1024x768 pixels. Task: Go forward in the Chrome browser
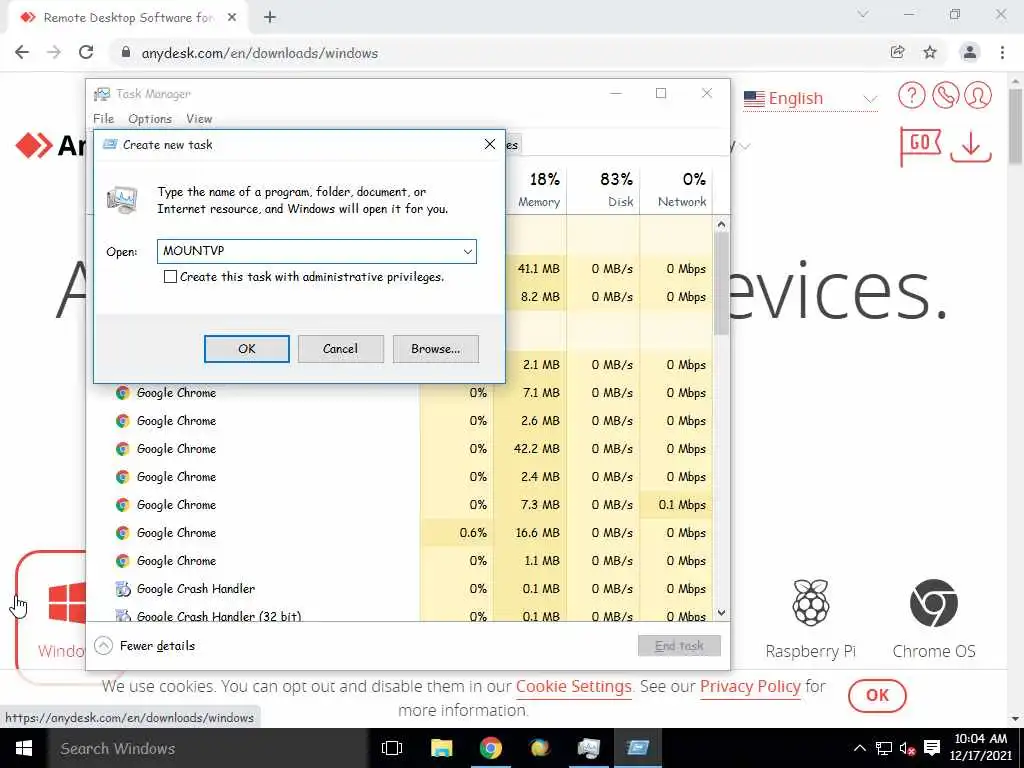(54, 53)
